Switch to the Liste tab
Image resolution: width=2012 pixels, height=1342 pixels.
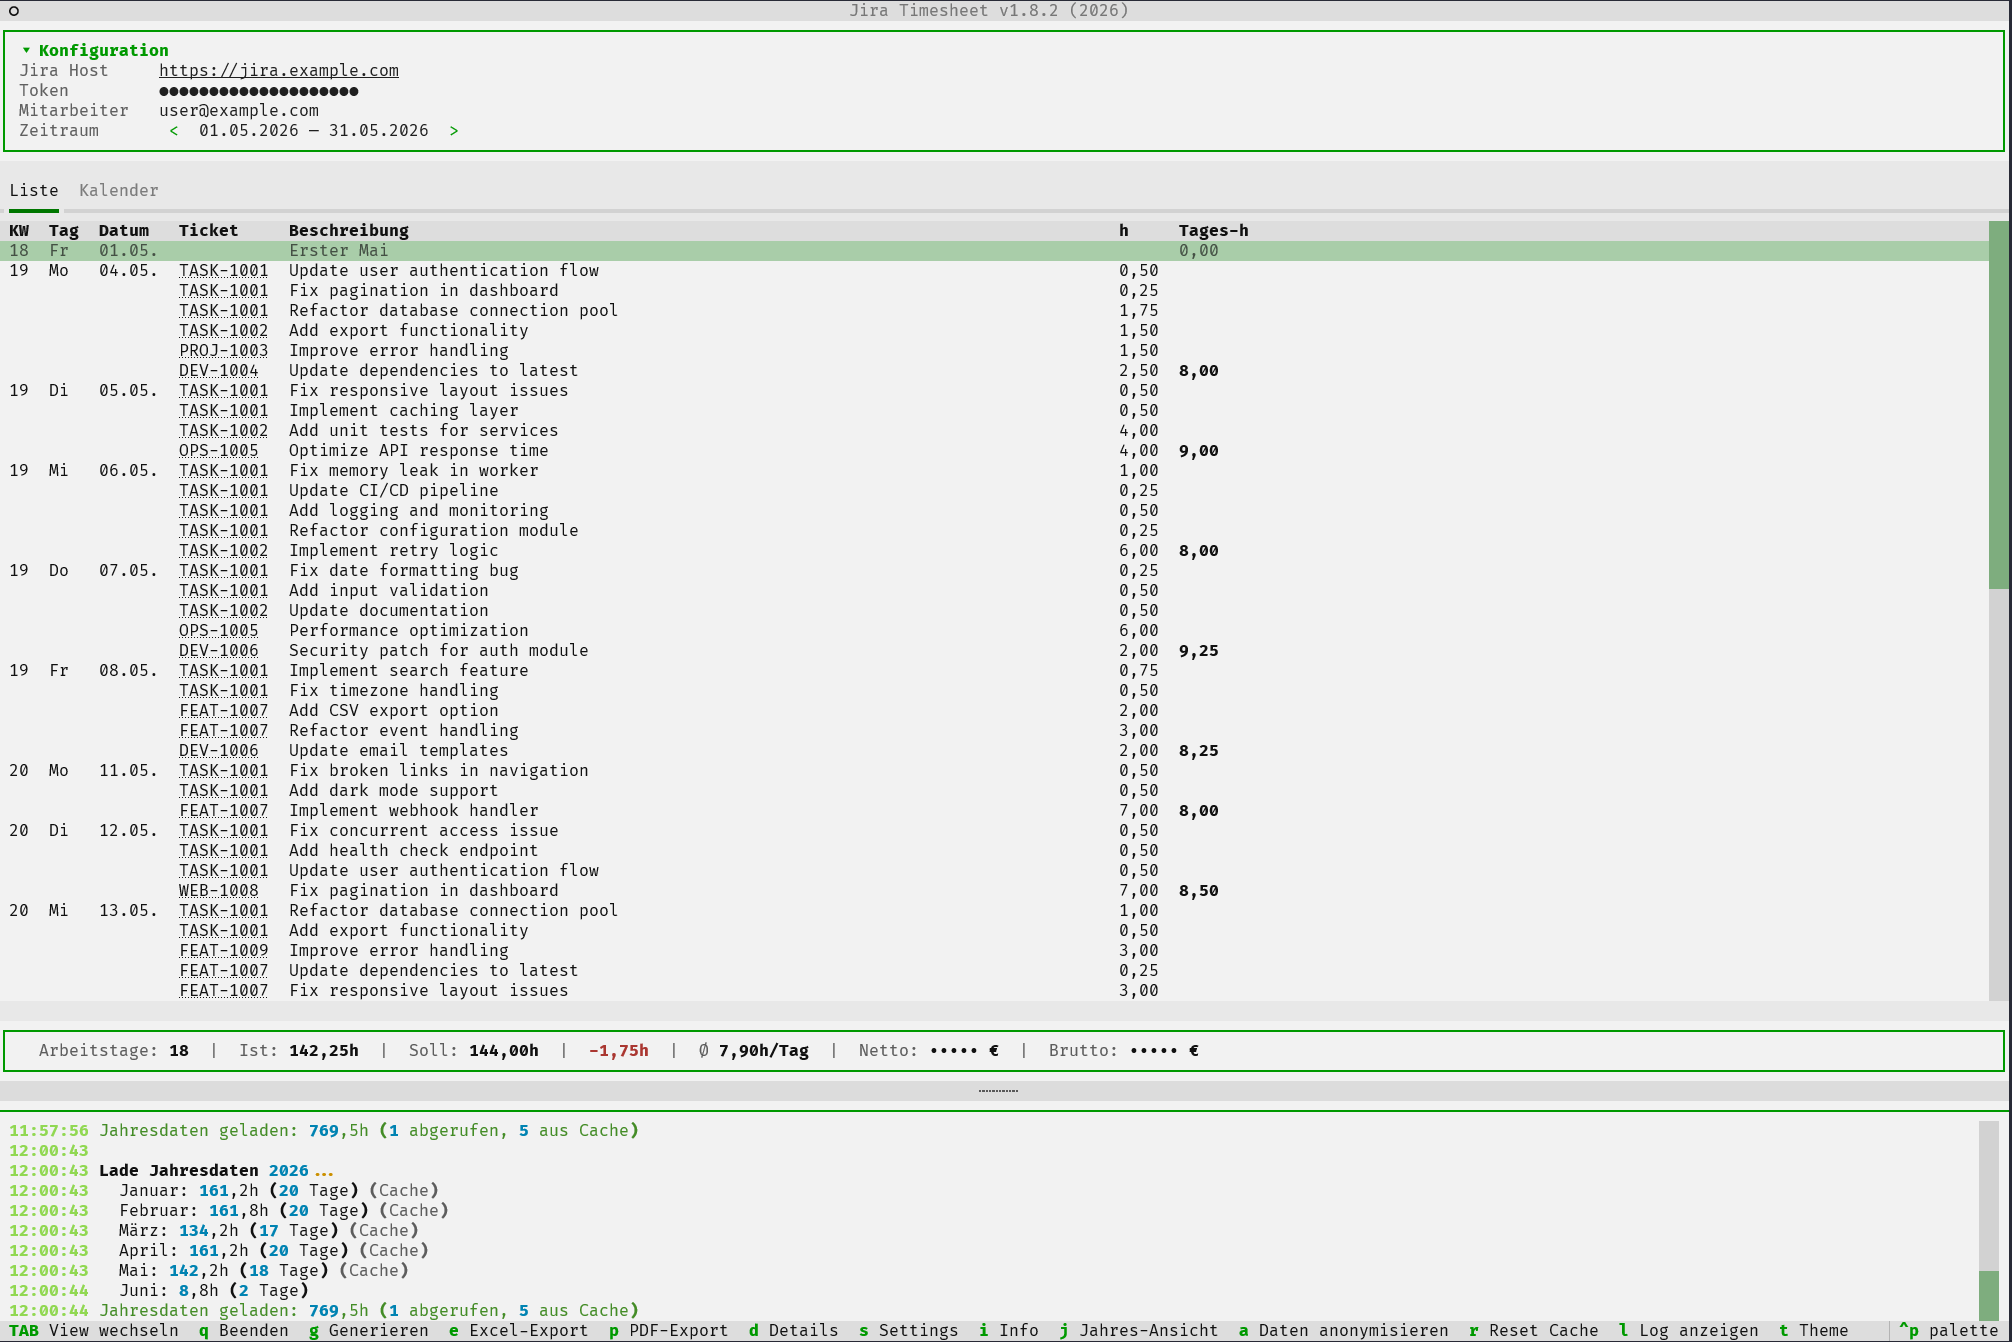pyautogui.click(x=34, y=190)
